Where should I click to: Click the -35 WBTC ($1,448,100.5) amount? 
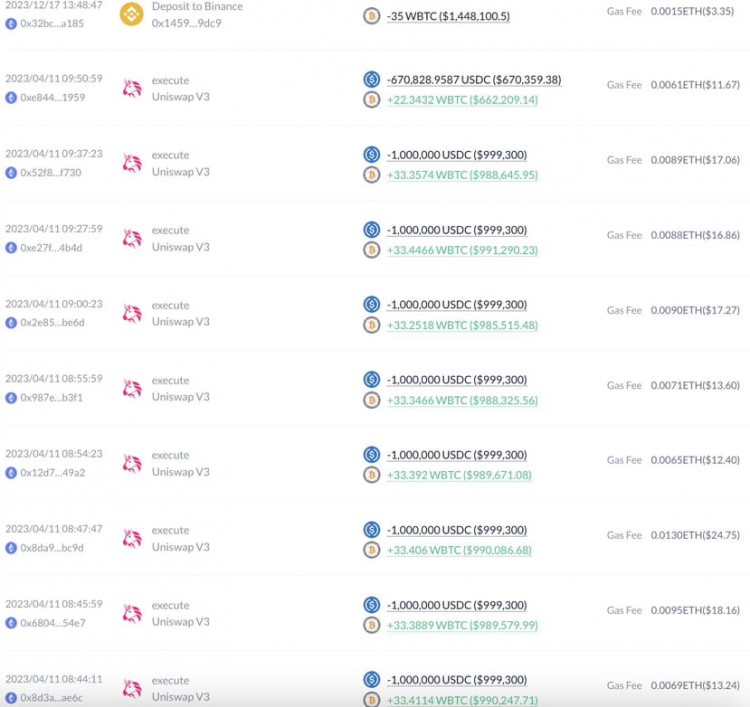[449, 16]
